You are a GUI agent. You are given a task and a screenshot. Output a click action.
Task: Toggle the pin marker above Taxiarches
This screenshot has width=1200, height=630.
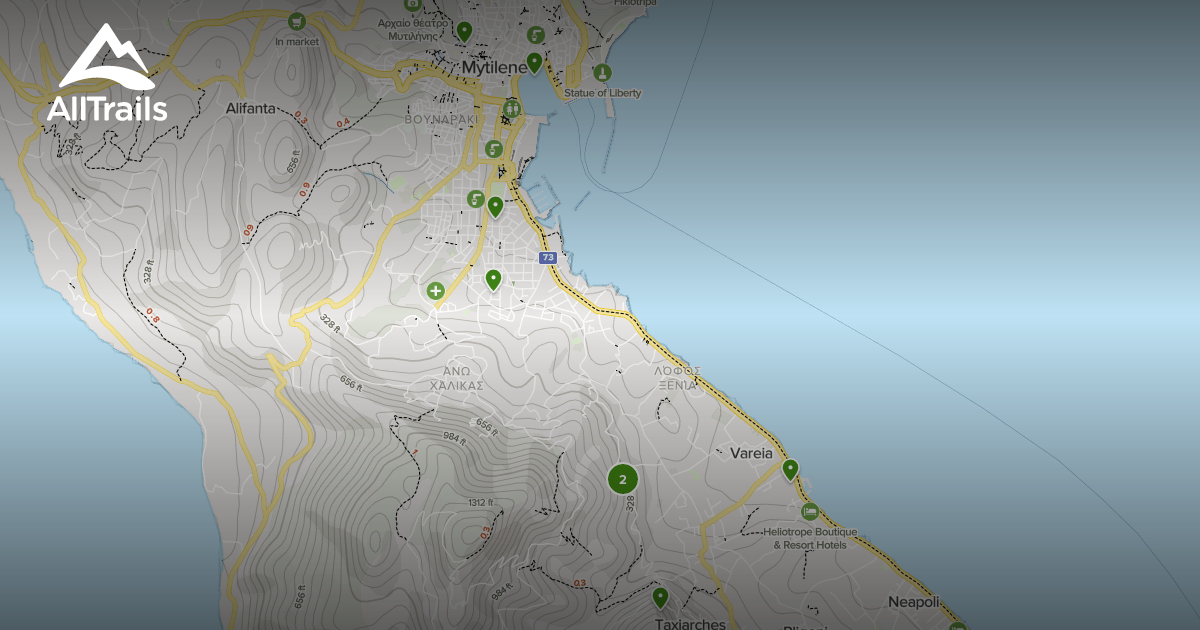[661, 594]
